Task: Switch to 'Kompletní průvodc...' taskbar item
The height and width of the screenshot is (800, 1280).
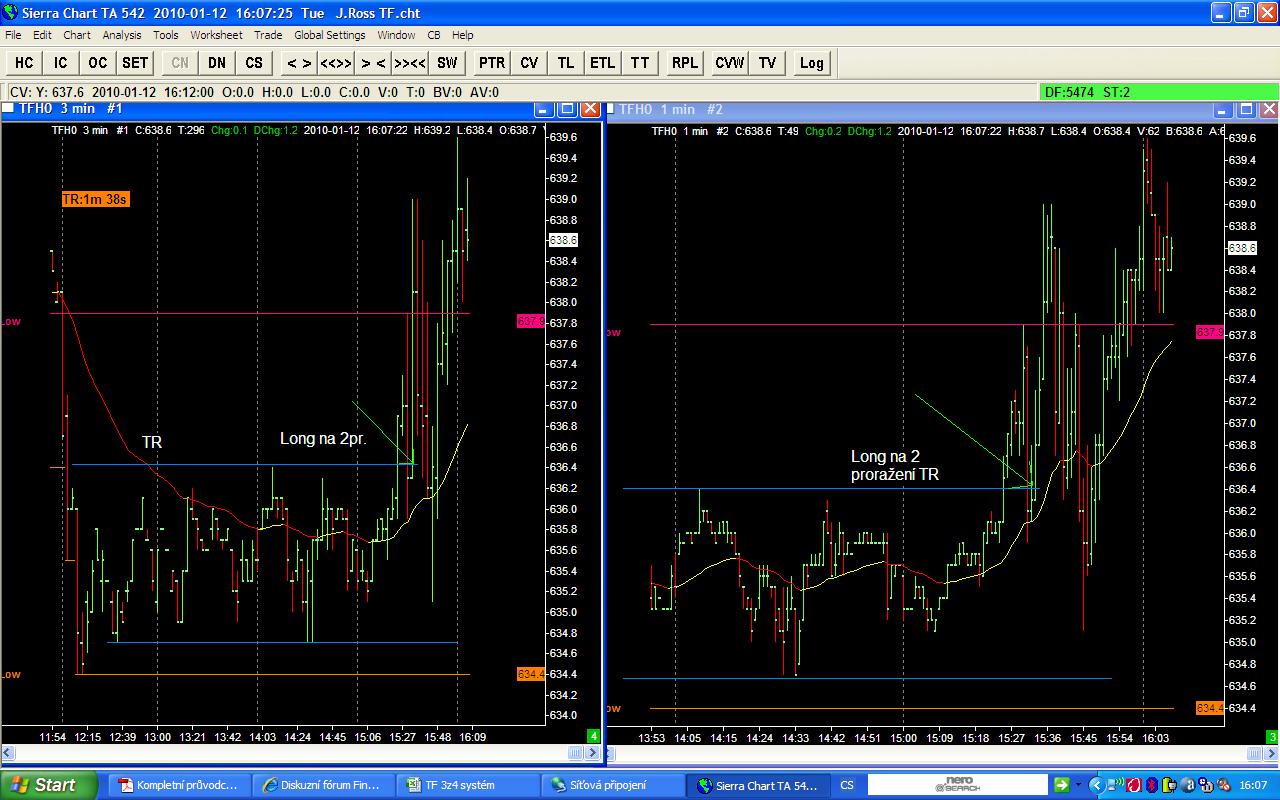Action: [x=178, y=785]
